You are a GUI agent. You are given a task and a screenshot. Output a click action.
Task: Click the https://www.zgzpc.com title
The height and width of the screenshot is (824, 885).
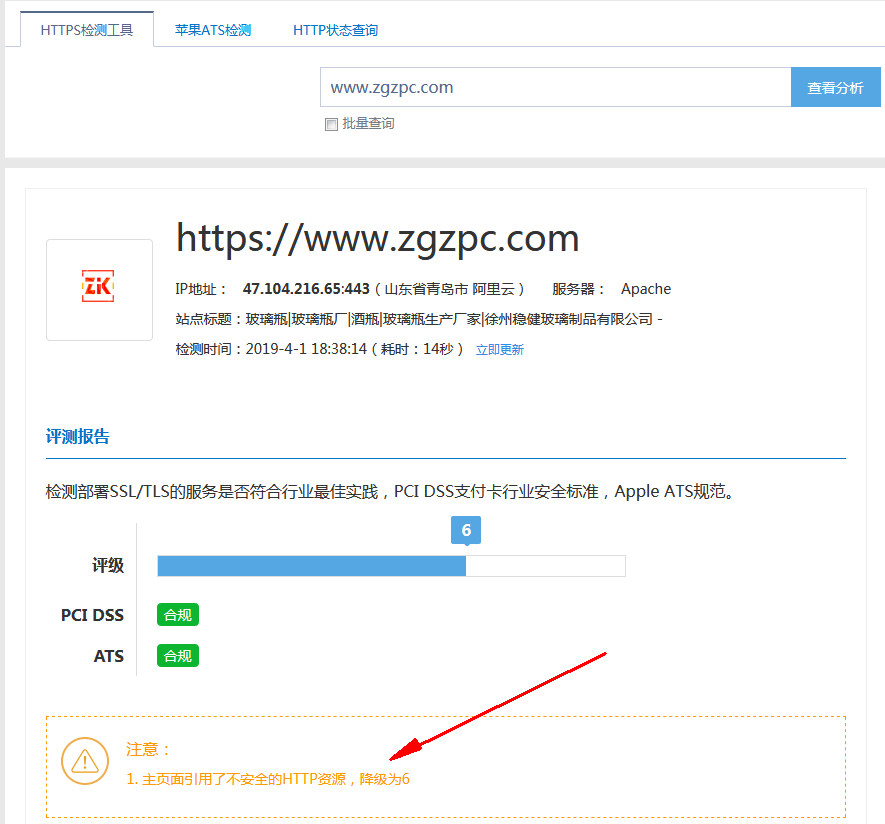click(x=377, y=238)
